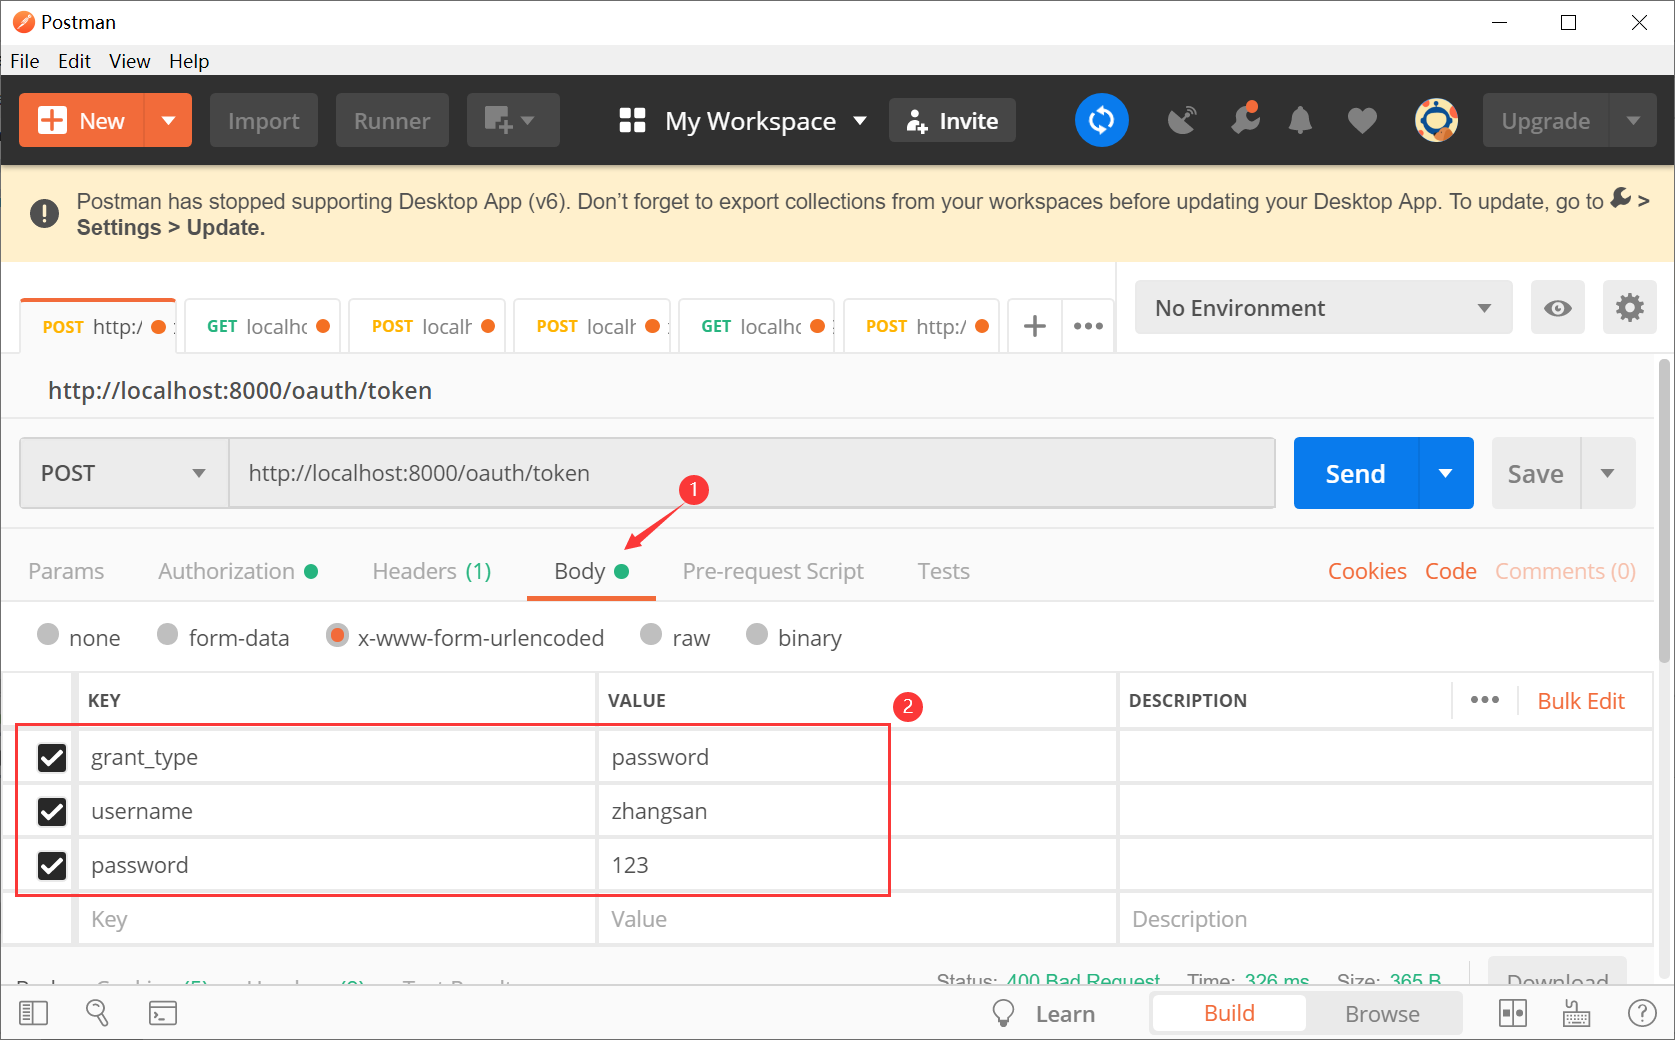Open the Code link
Image resolution: width=1675 pixels, height=1040 pixels.
tap(1451, 571)
